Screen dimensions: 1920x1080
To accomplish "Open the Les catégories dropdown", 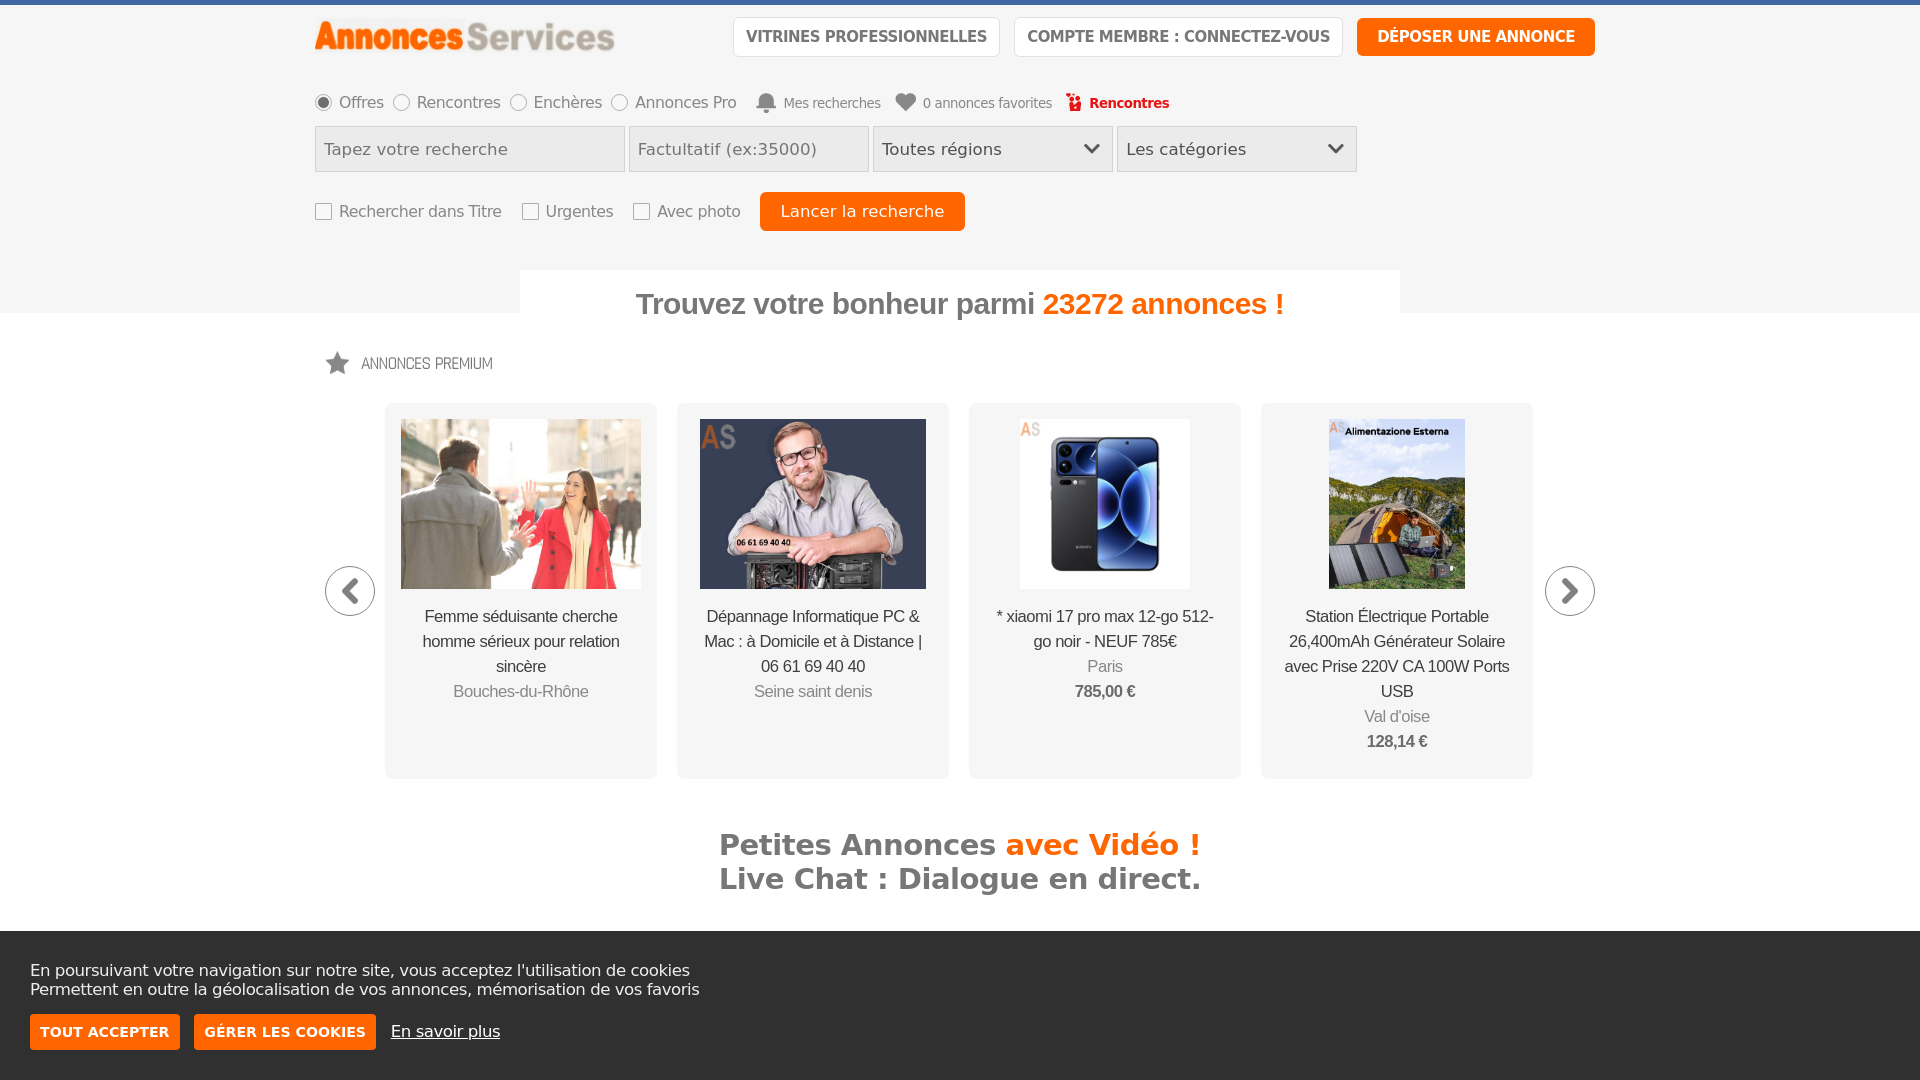I will point(1236,148).
